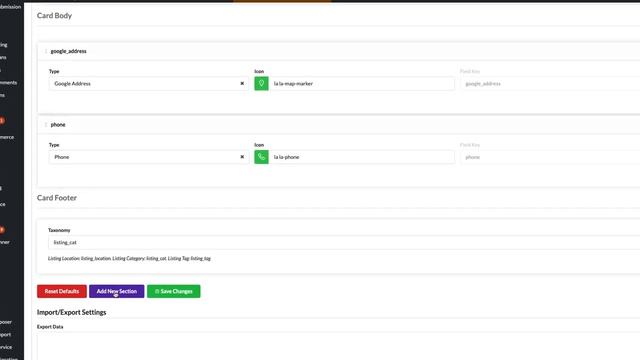Click the Save Changes button
The image size is (640, 360).
(173, 291)
